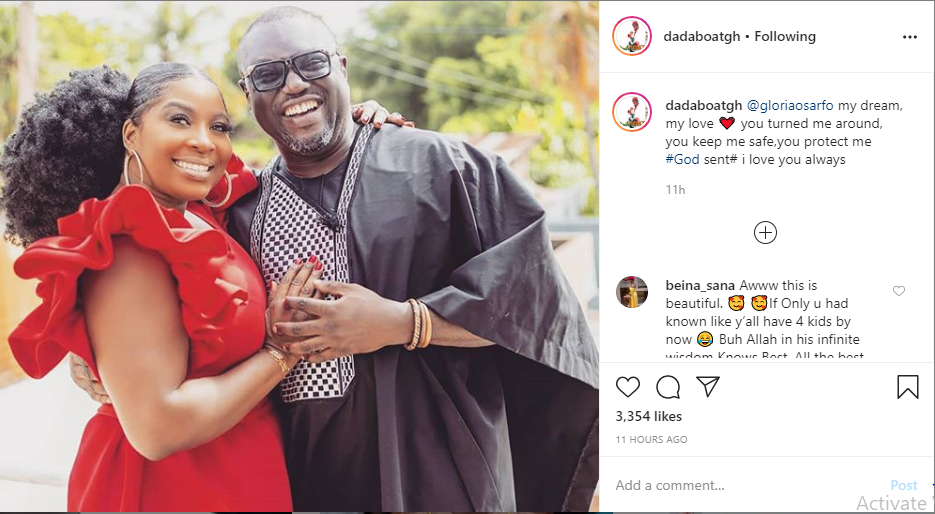Load more comments with the plus circle

(765, 233)
